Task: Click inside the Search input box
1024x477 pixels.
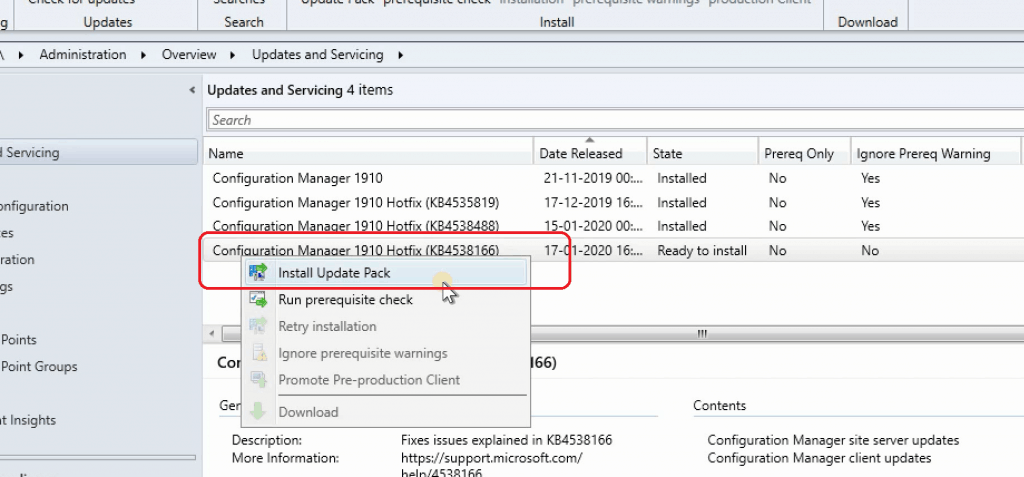Action: point(600,120)
